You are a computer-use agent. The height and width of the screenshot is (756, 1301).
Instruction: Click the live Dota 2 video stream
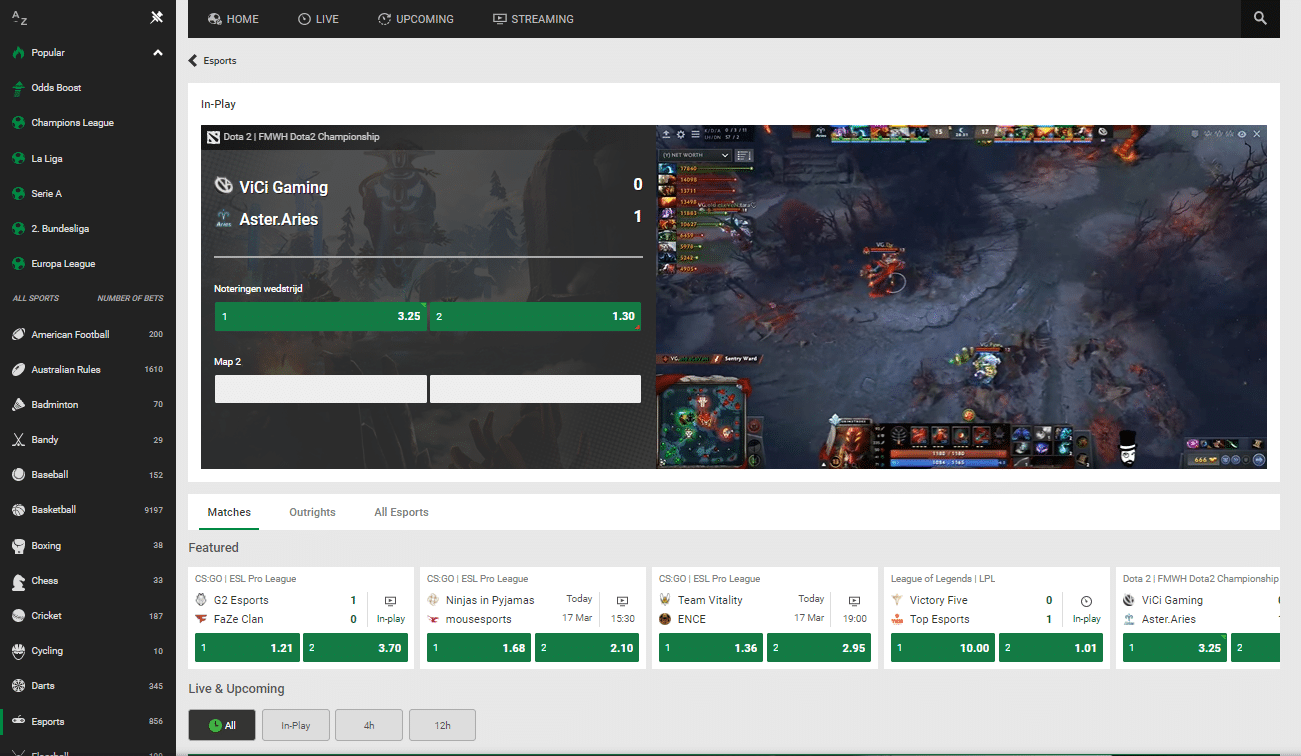coord(961,297)
